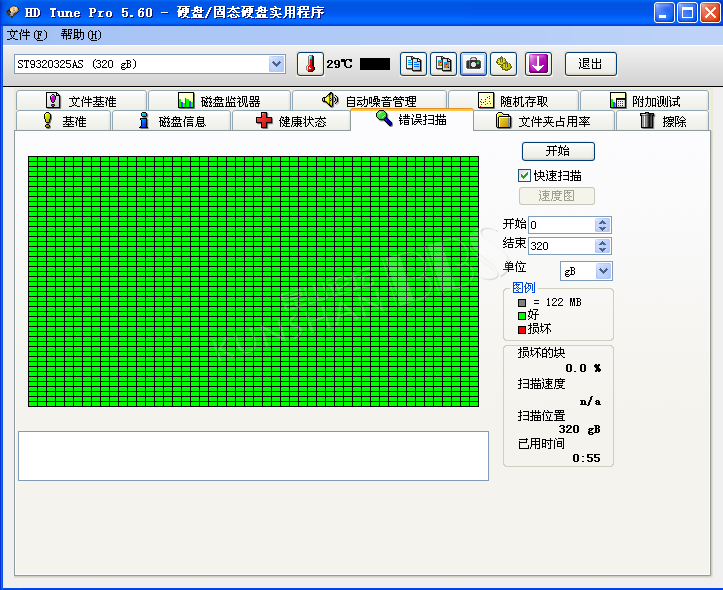Click the 320 gB scan position value
723x590 pixels.
coord(579,429)
